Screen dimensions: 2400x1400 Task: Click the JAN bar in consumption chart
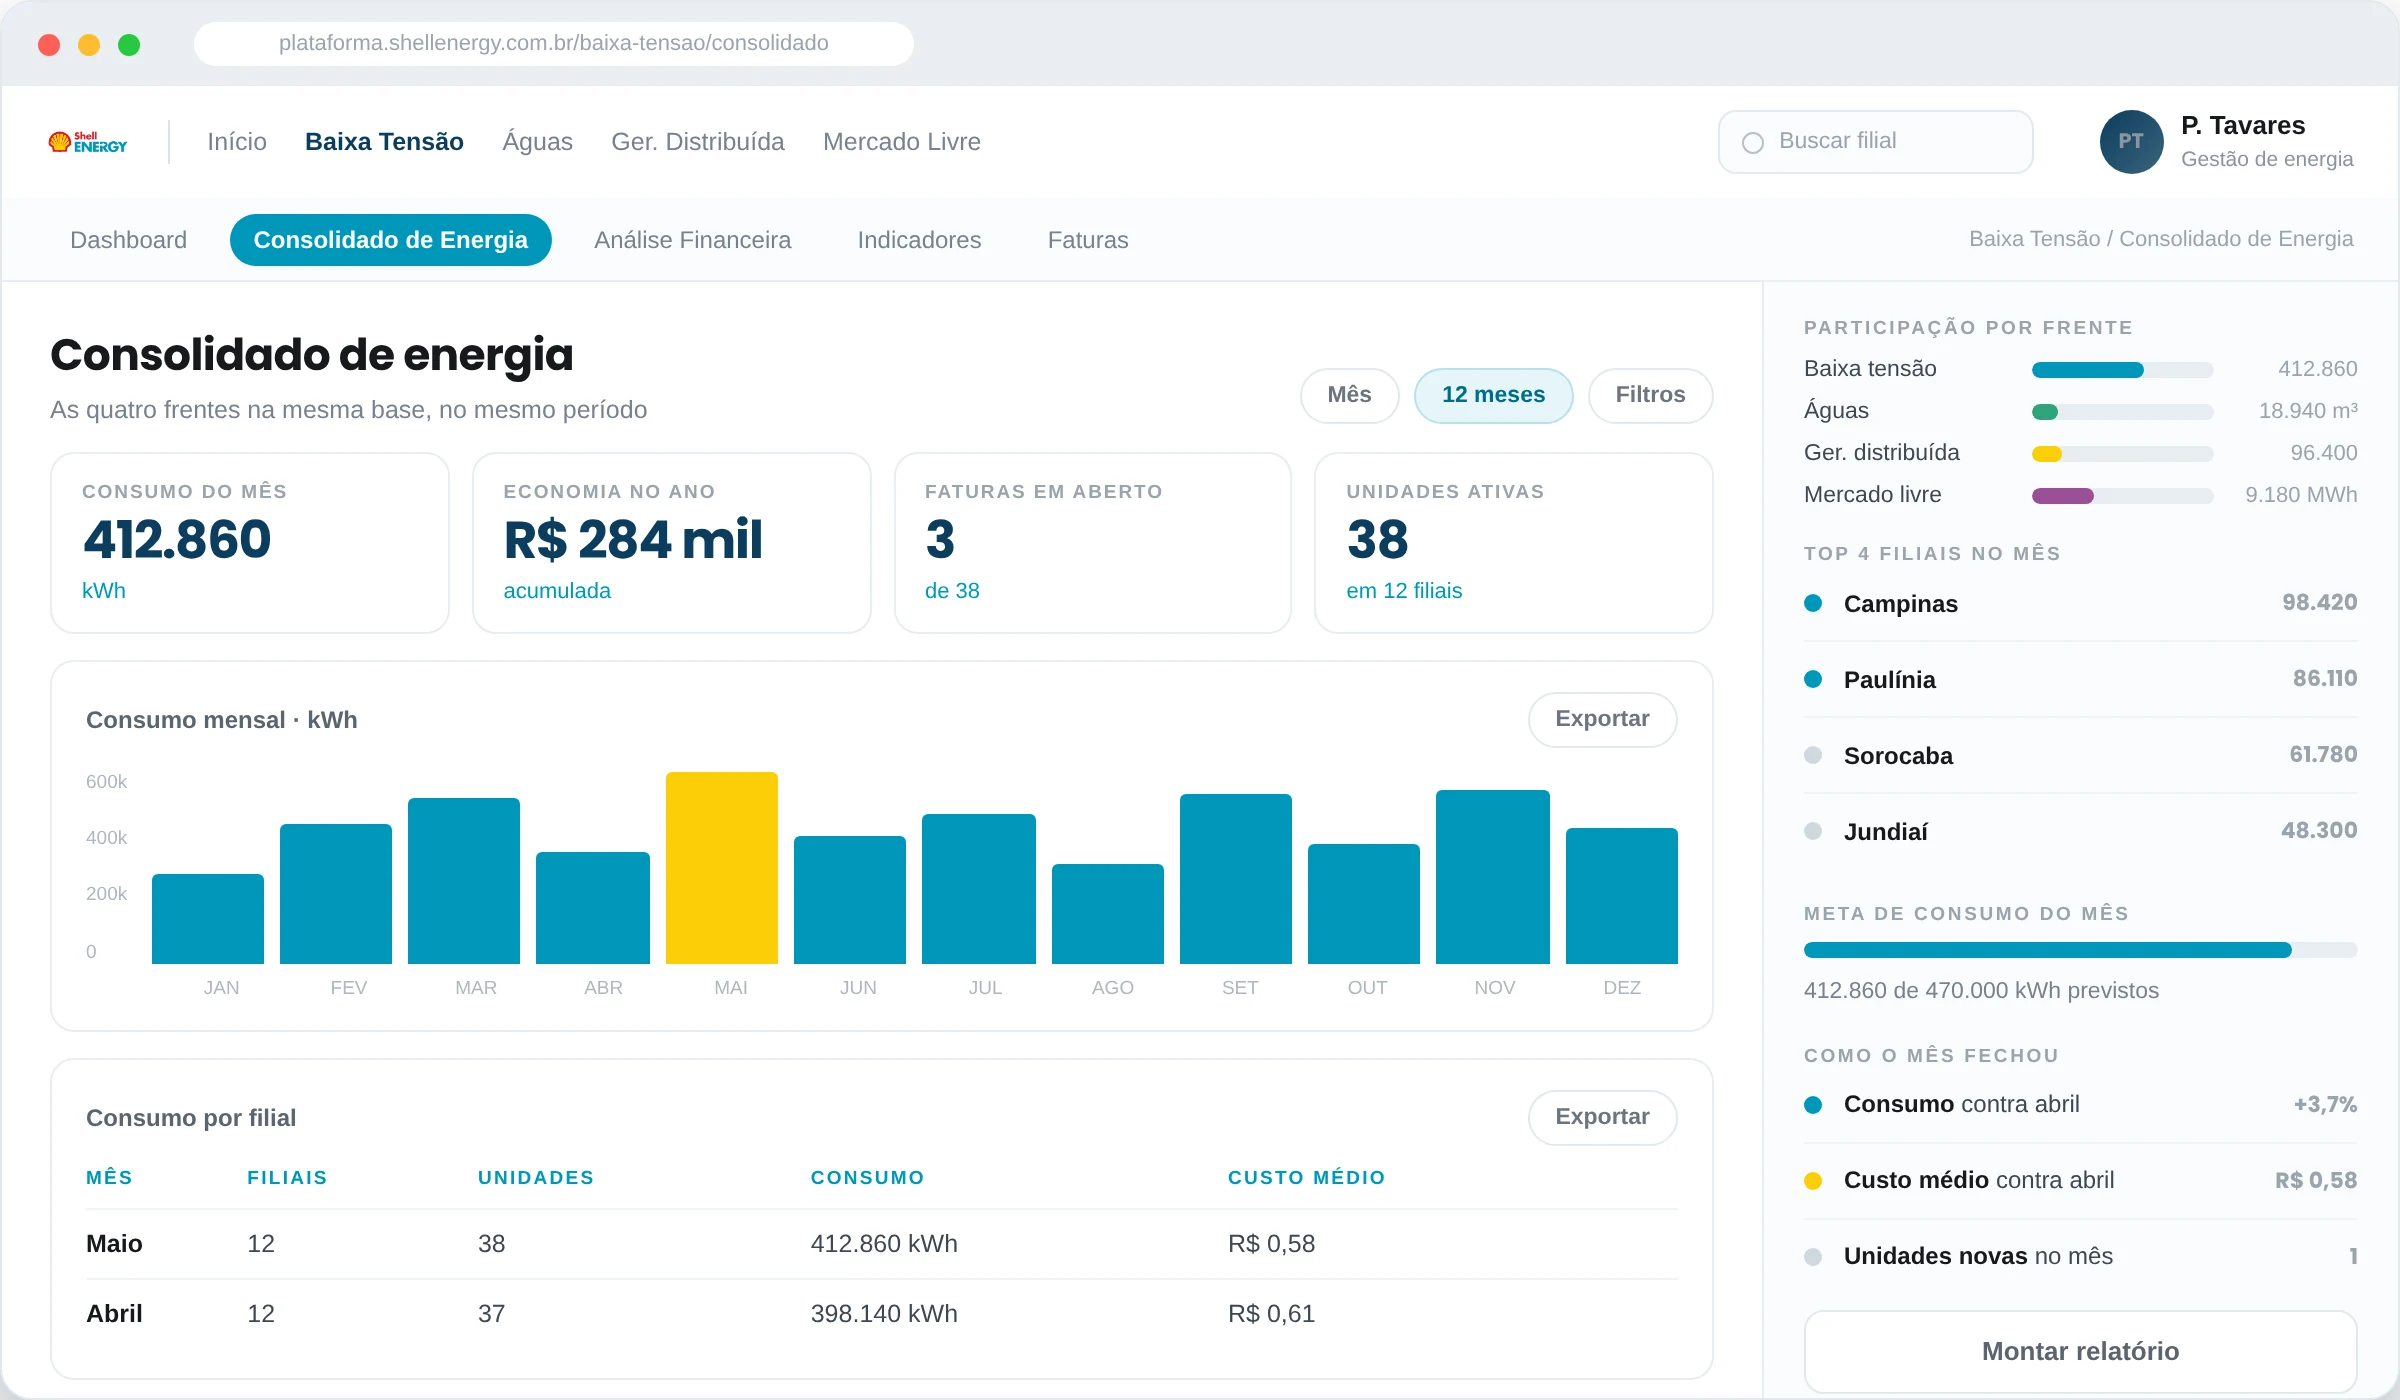point(208,919)
